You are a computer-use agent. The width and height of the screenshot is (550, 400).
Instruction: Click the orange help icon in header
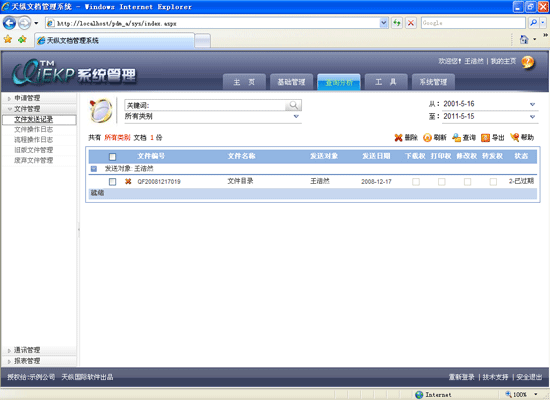pyautogui.click(x=528, y=62)
